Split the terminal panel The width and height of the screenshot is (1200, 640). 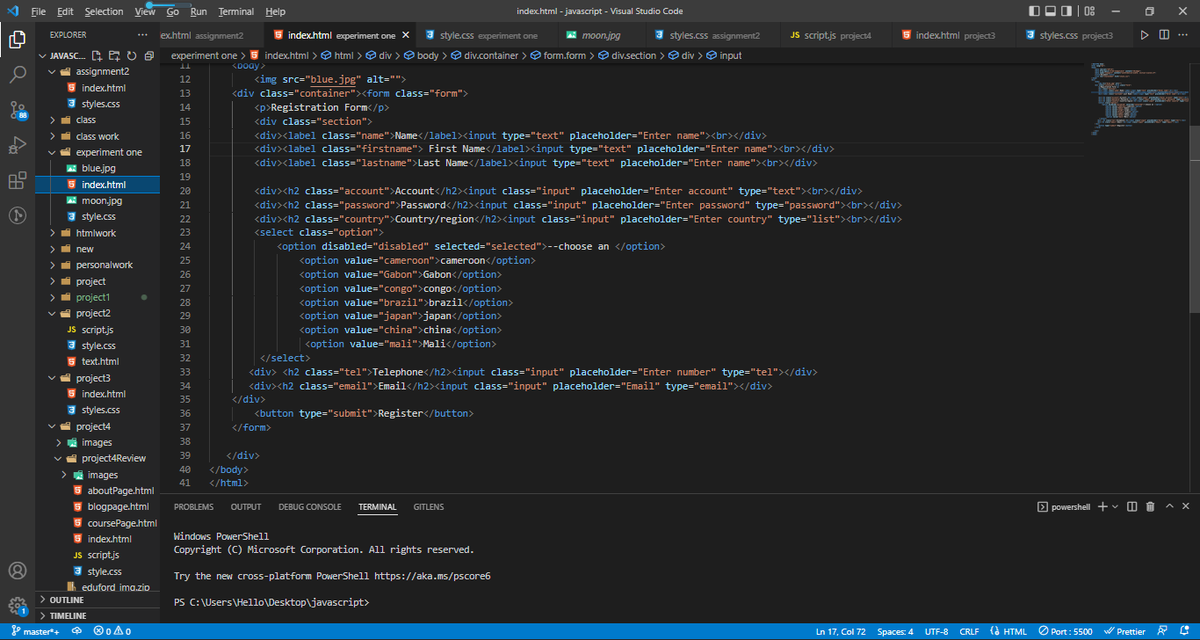coord(1132,507)
